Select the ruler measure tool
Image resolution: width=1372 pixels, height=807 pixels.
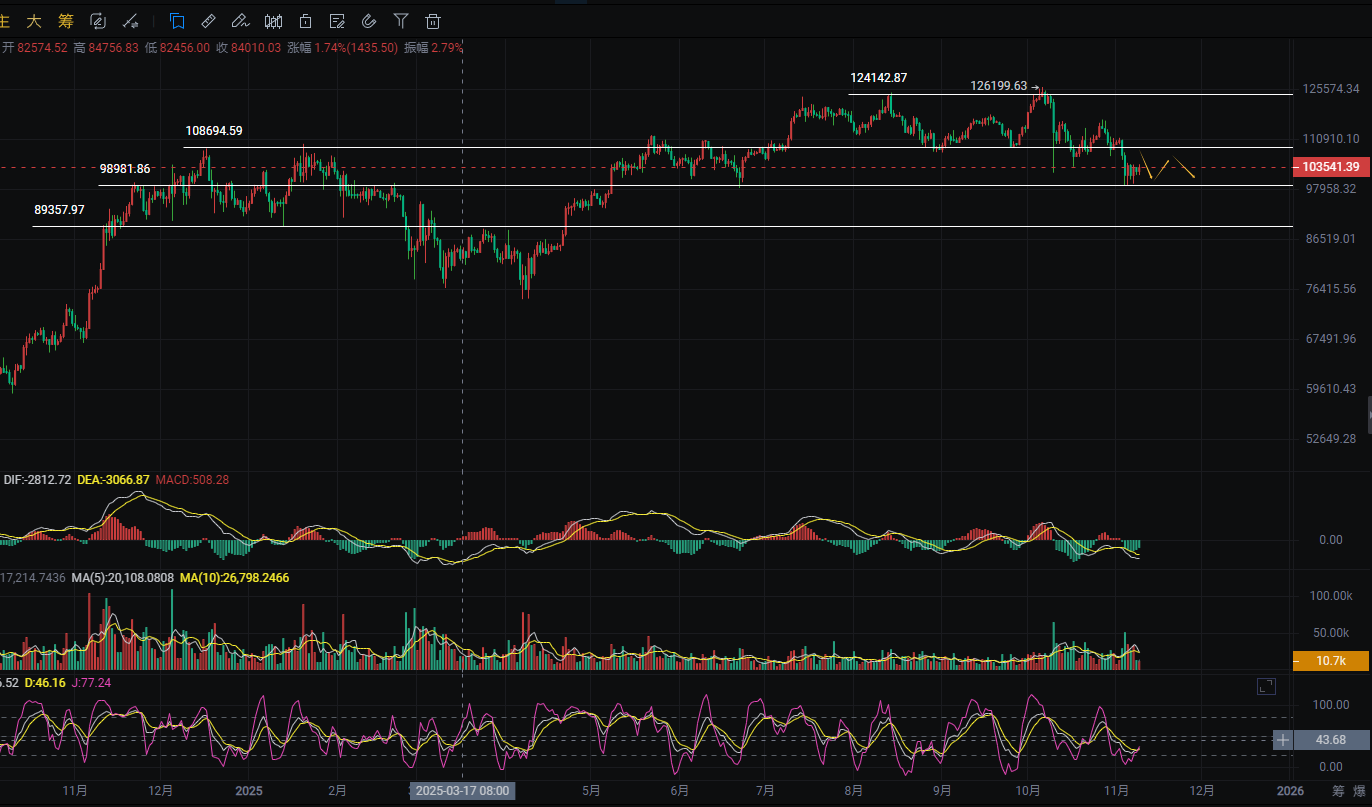[208, 20]
